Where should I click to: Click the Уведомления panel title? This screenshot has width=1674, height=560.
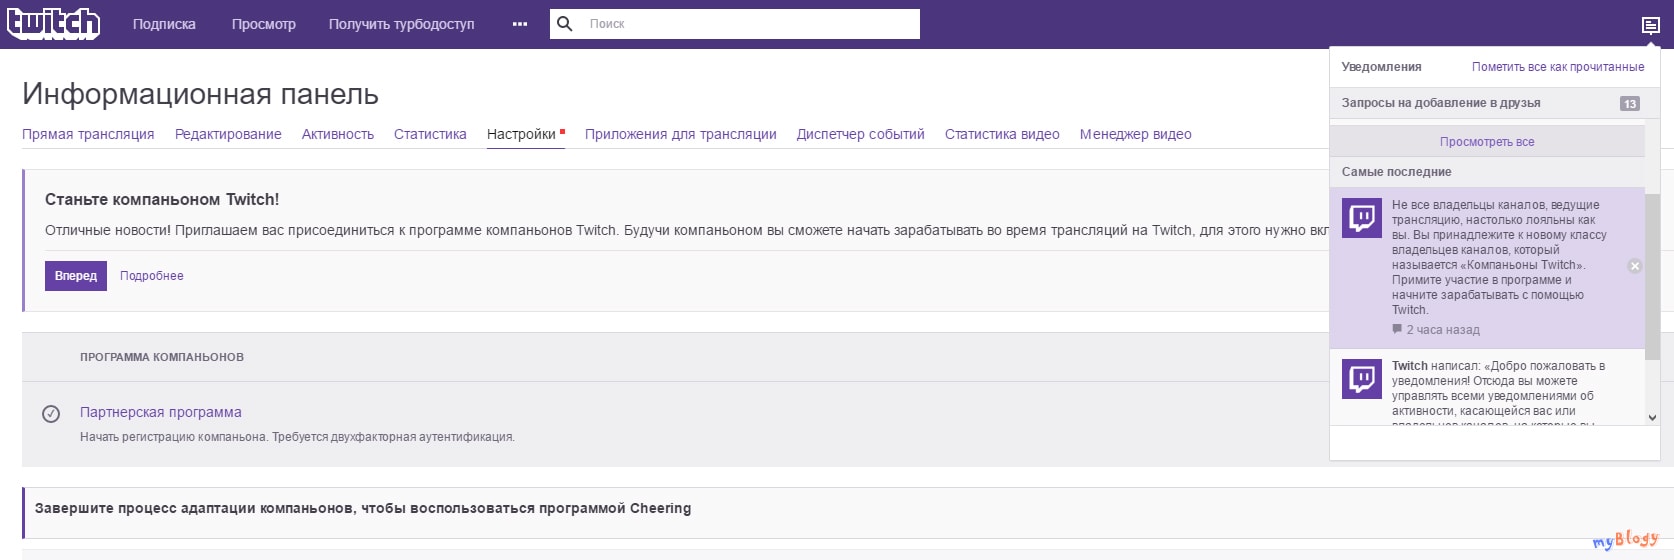(1381, 67)
